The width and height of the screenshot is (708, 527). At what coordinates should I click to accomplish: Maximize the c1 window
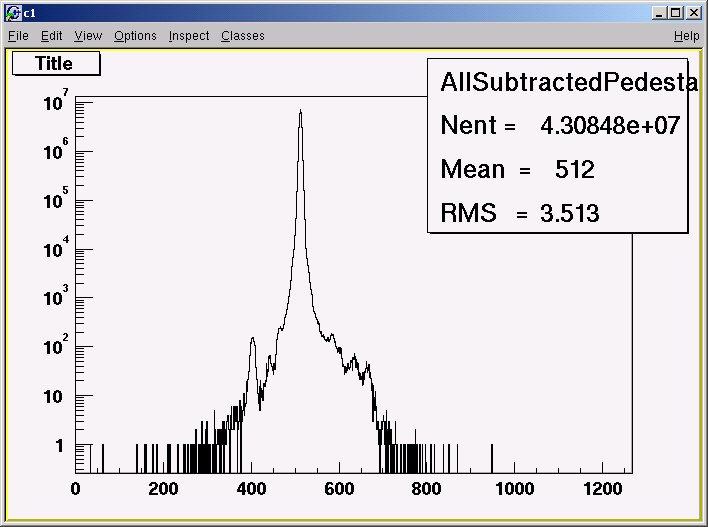click(675, 13)
